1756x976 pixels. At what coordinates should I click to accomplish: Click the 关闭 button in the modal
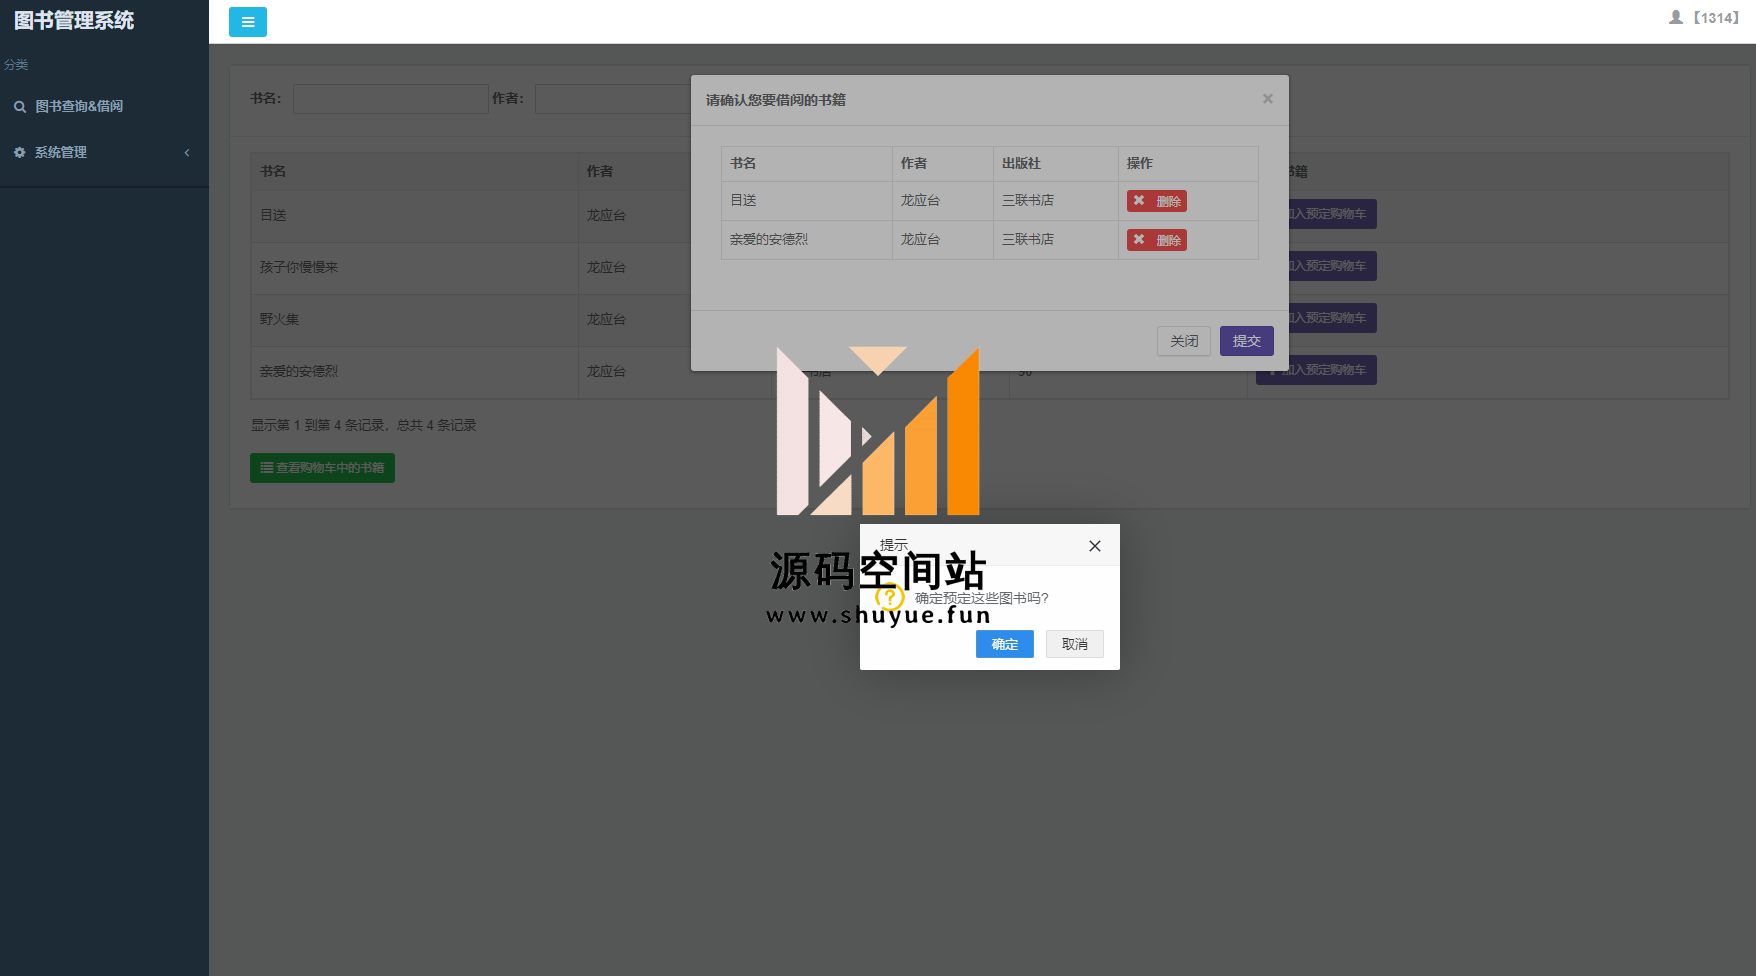click(x=1184, y=341)
